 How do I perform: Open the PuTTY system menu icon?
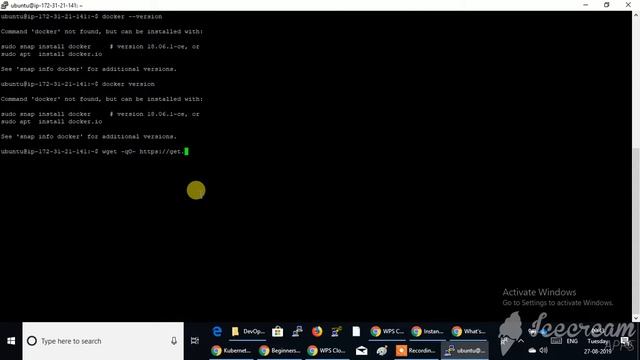pyautogui.click(x=4, y=5)
